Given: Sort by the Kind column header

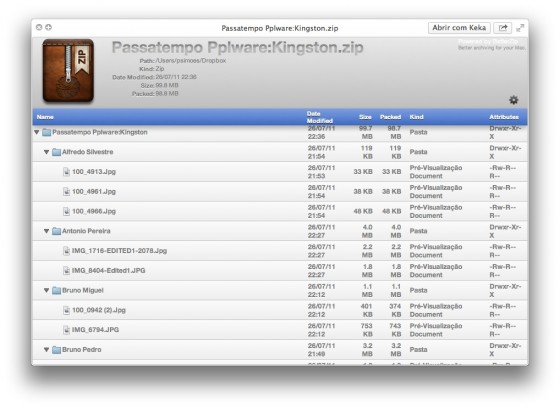Looking at the screenshot, I should click(x=416, y=117).
